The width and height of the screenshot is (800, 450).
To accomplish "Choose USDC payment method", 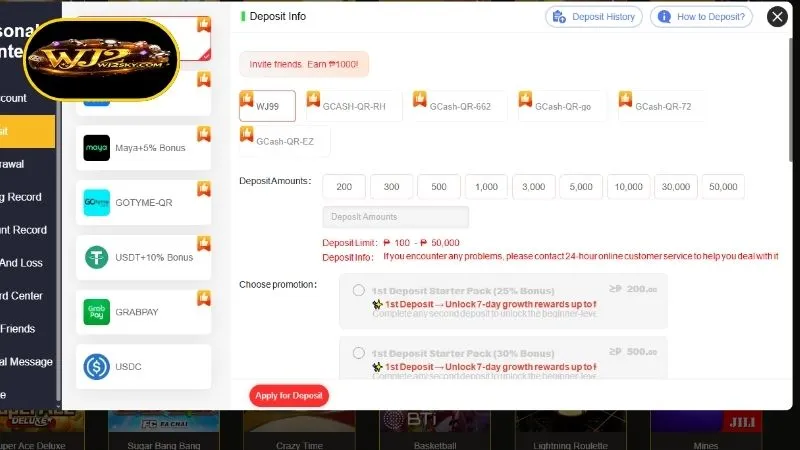I will [143, 366].
